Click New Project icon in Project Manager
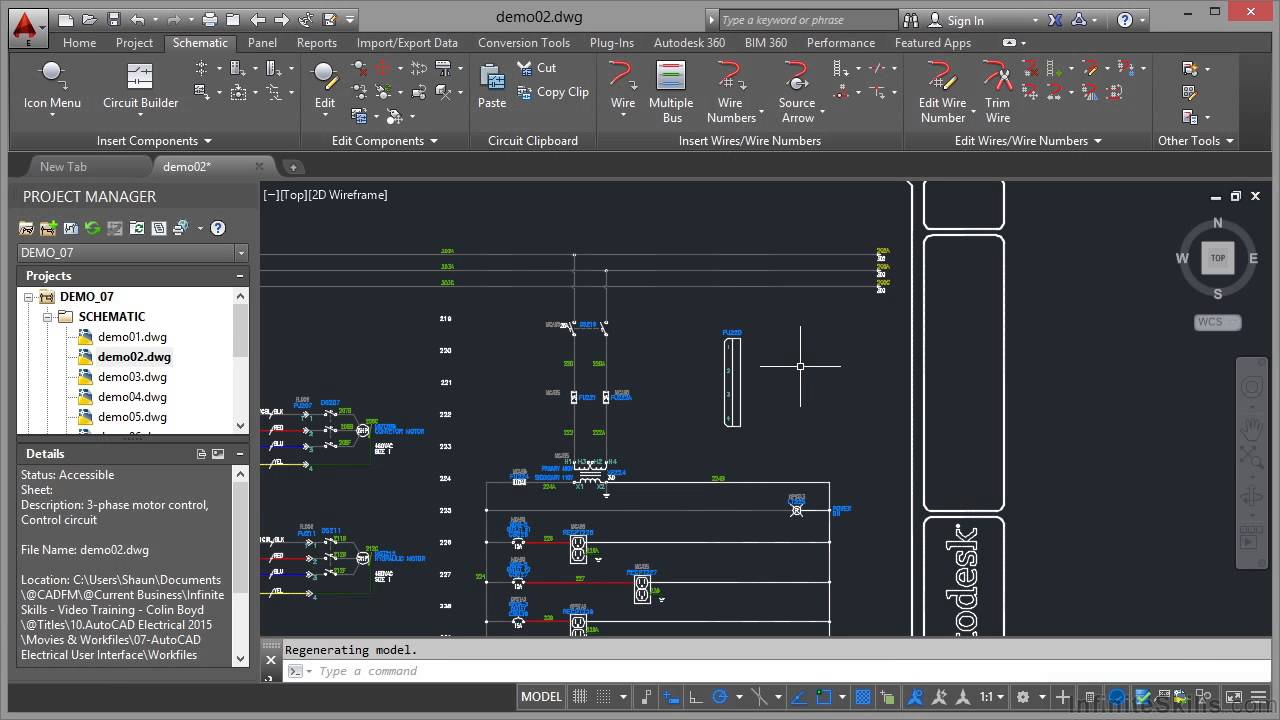 (48, 228)
